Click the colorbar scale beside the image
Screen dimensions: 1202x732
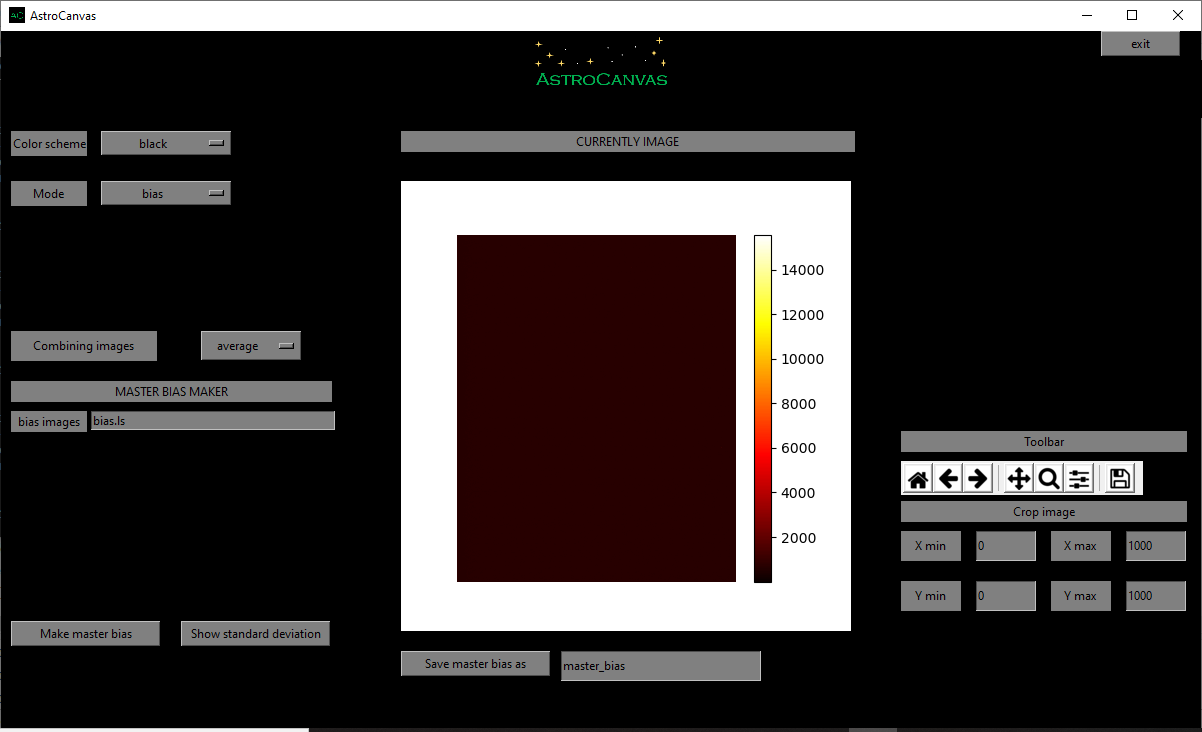[x=763, y=408]
